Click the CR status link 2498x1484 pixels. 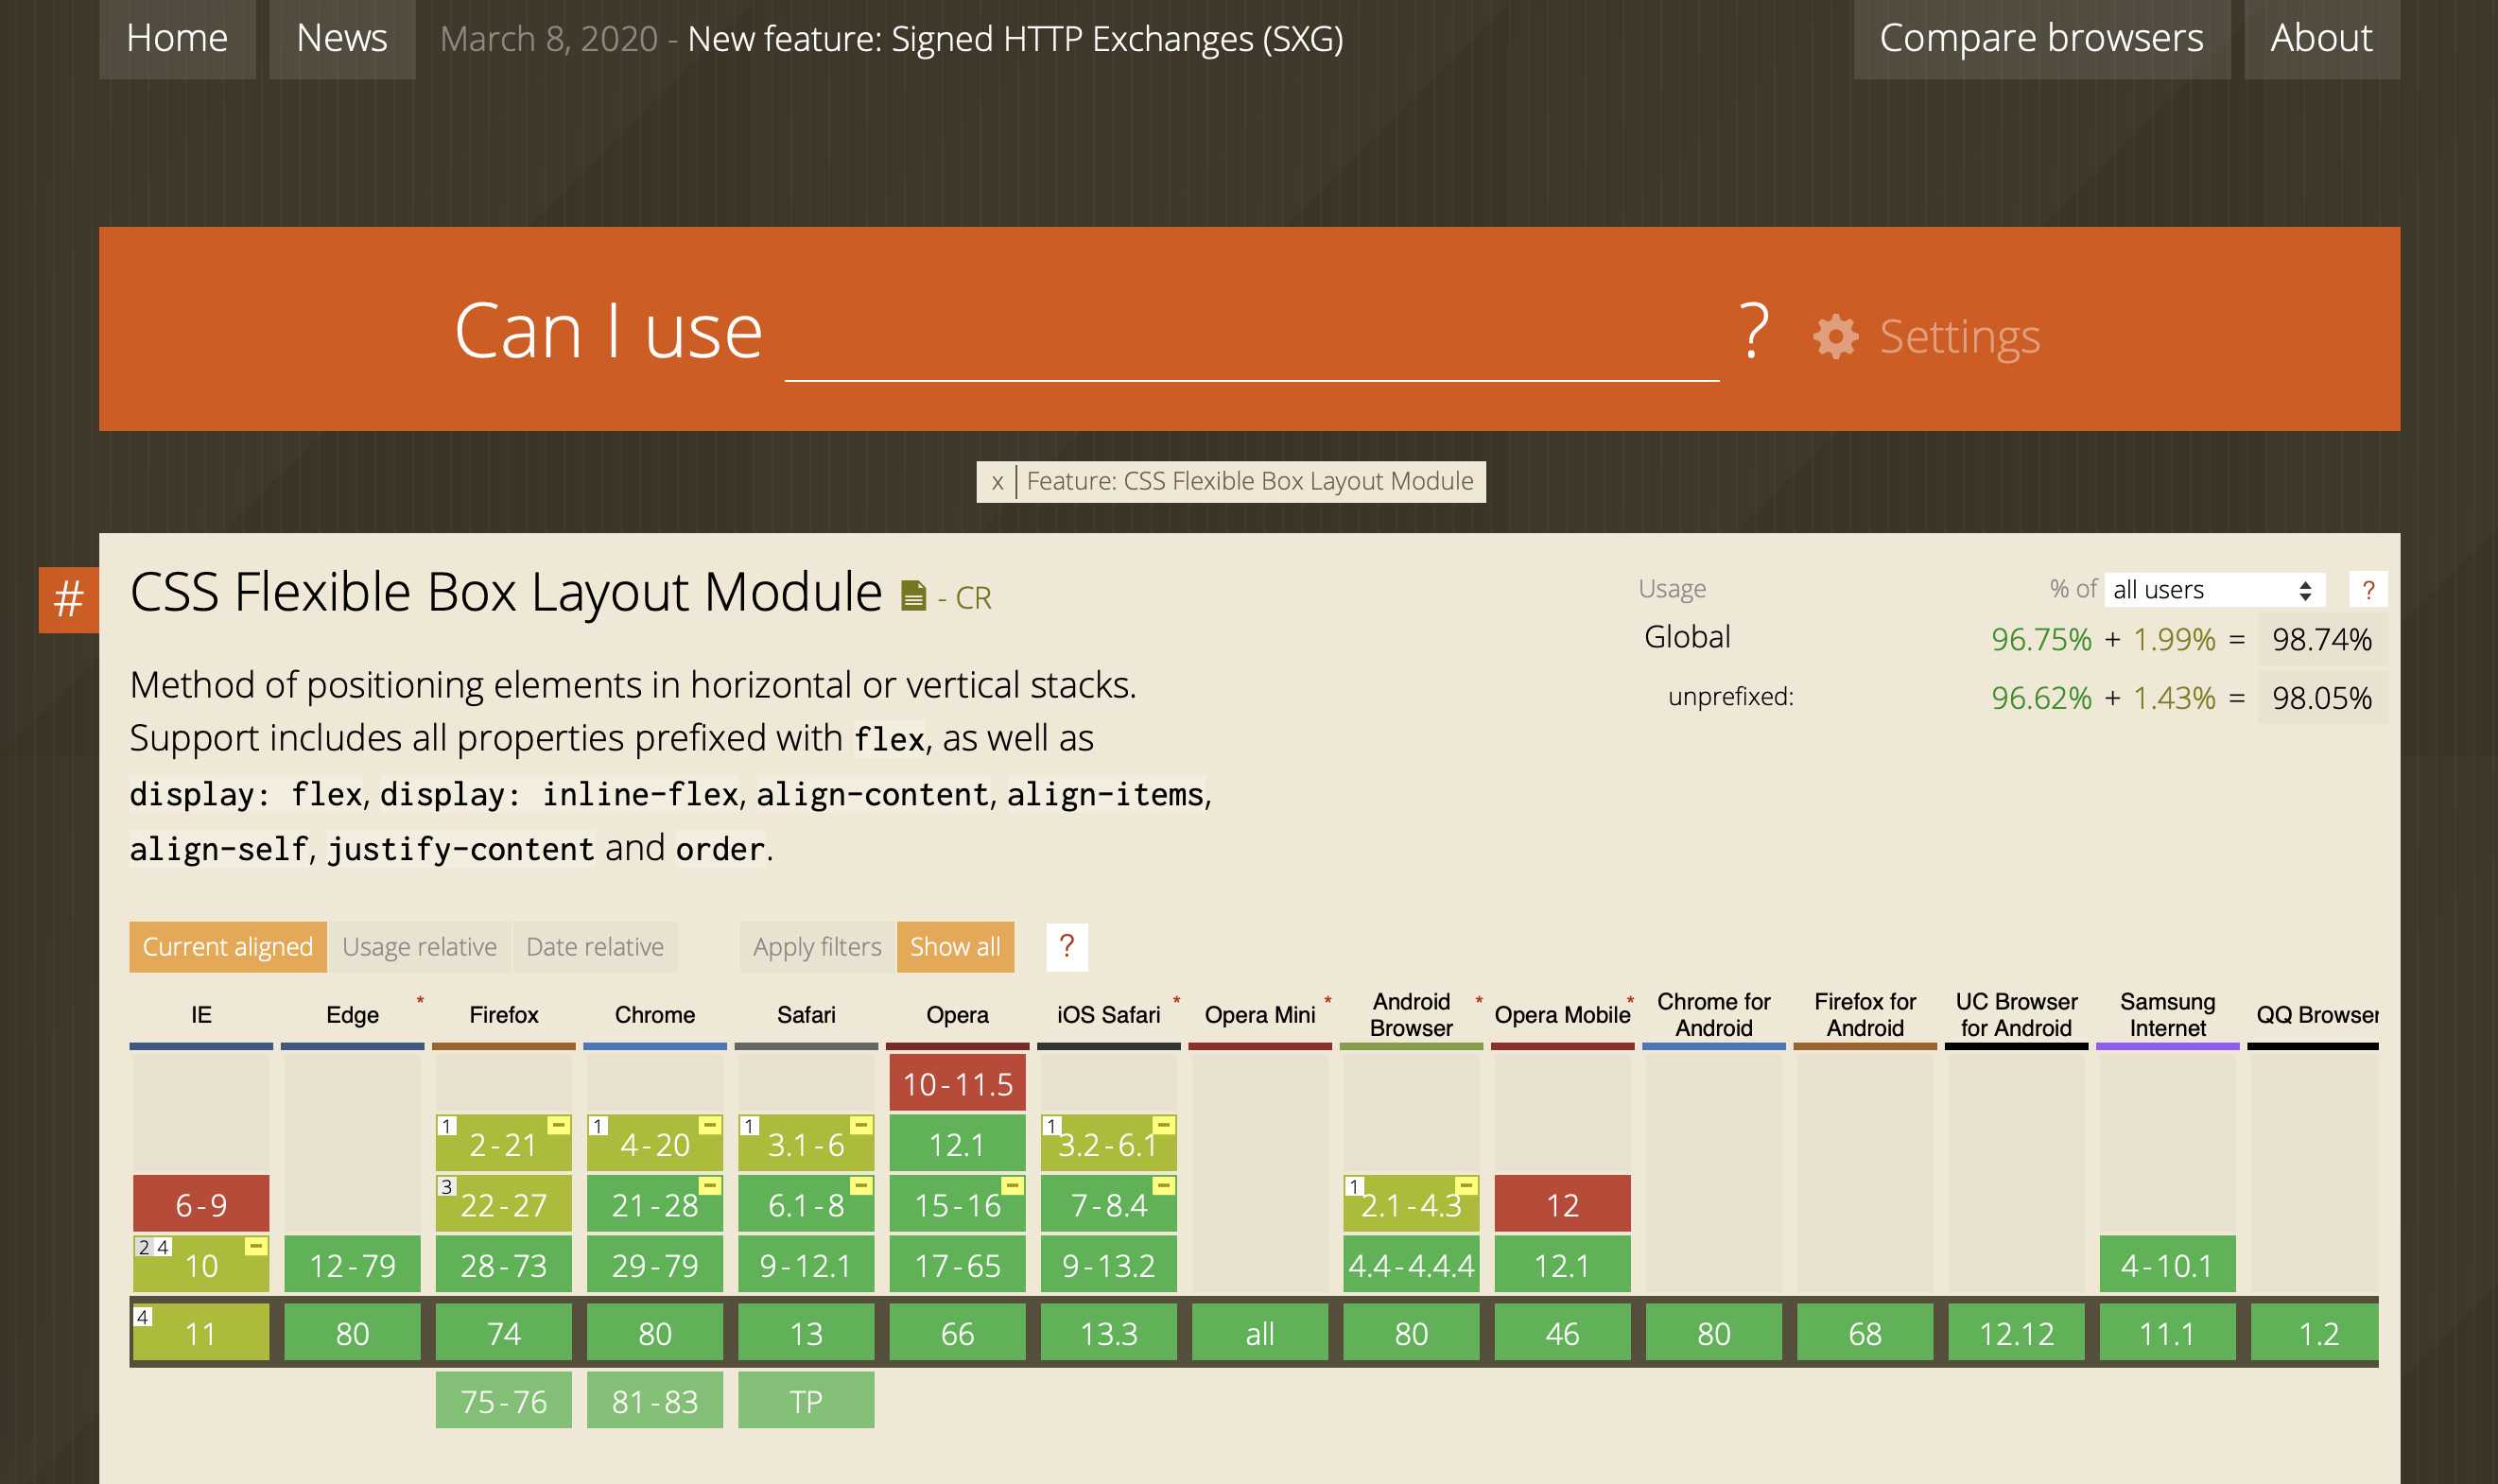tap(973, 598)
